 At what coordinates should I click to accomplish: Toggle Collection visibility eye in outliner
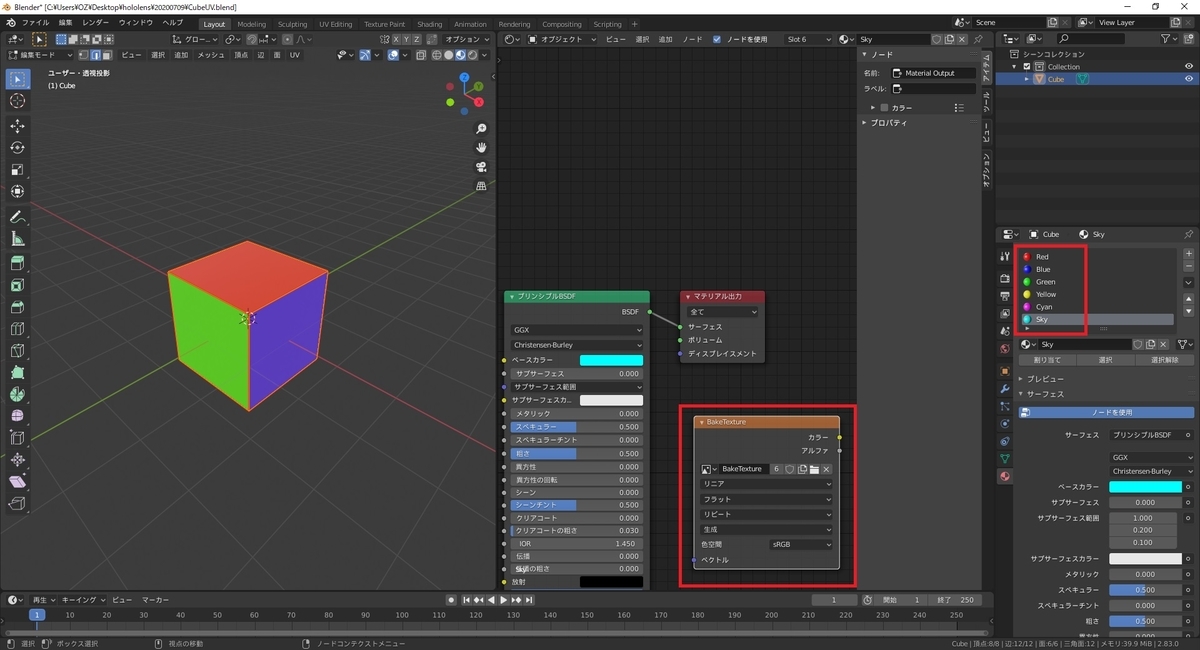point(1189,66)
